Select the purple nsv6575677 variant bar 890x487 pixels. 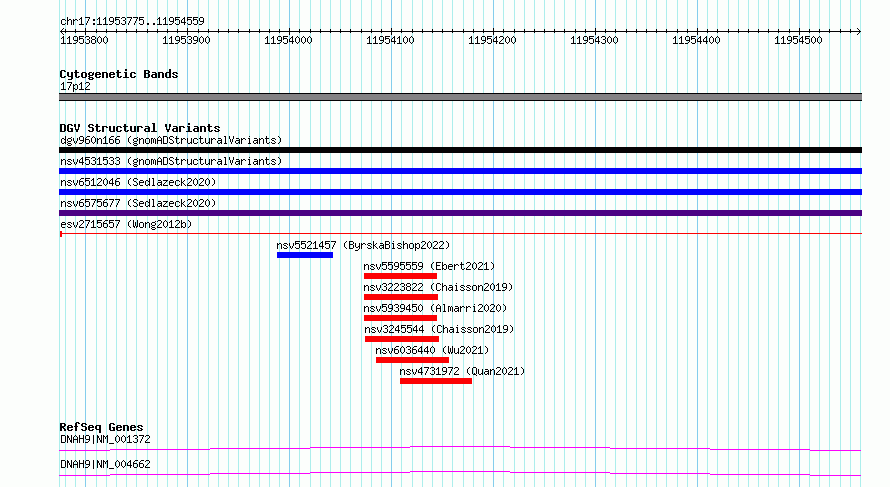pyautogui.click(x=460, y=213)
